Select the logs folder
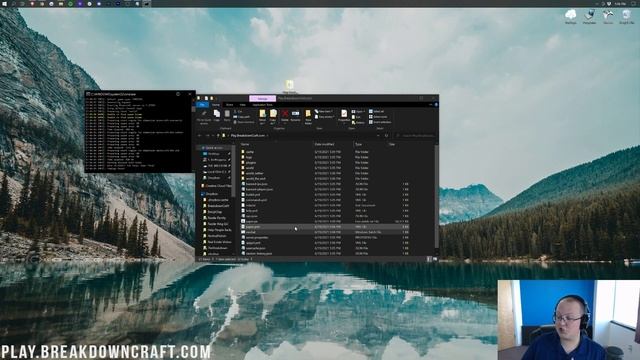 tap(249, 157)
